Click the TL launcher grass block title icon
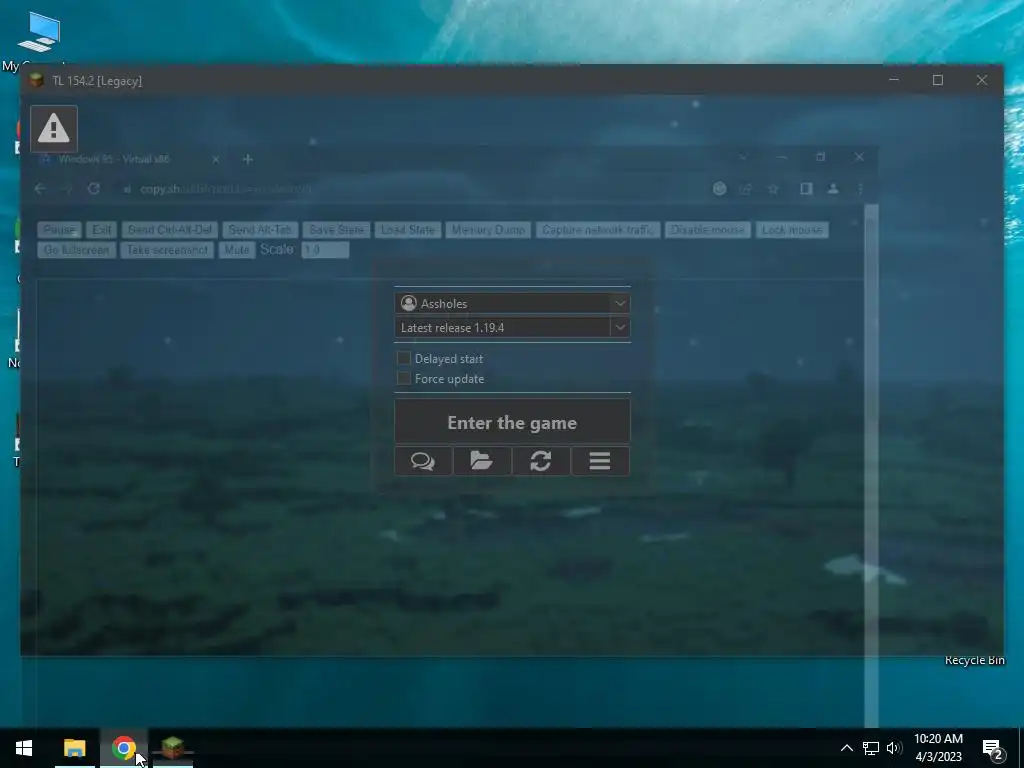This screenshot has width=1024, height=768. pyautogui.click(x=37, y=80)
